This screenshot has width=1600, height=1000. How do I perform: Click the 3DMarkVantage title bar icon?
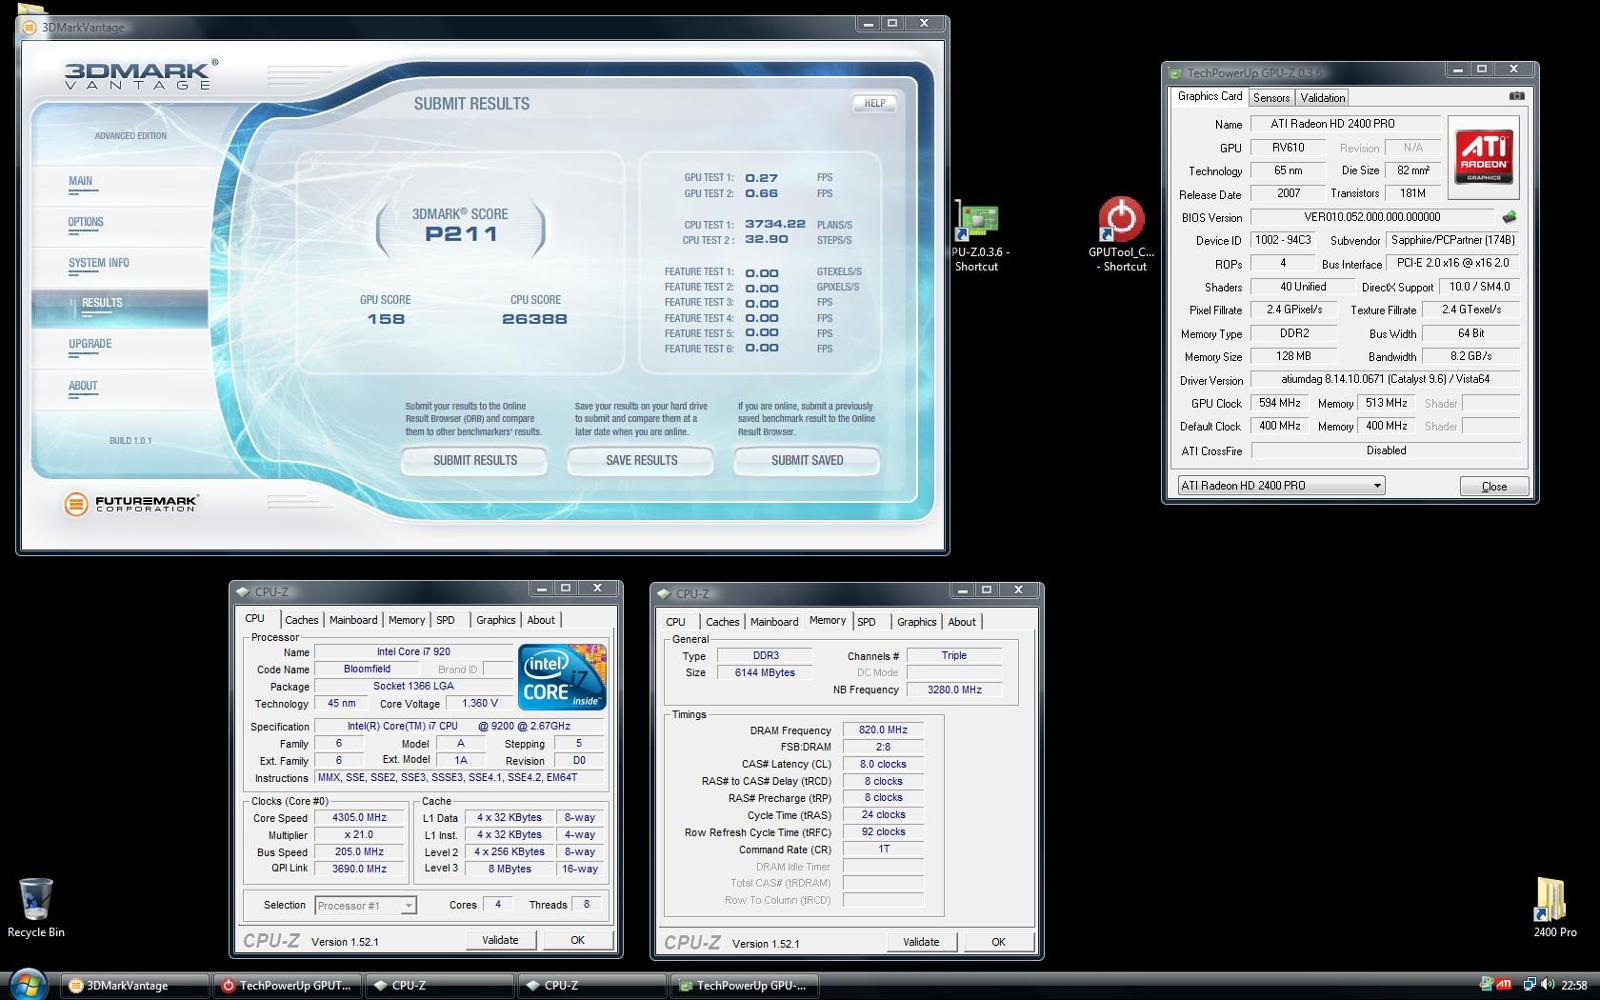tap(30, 27)
